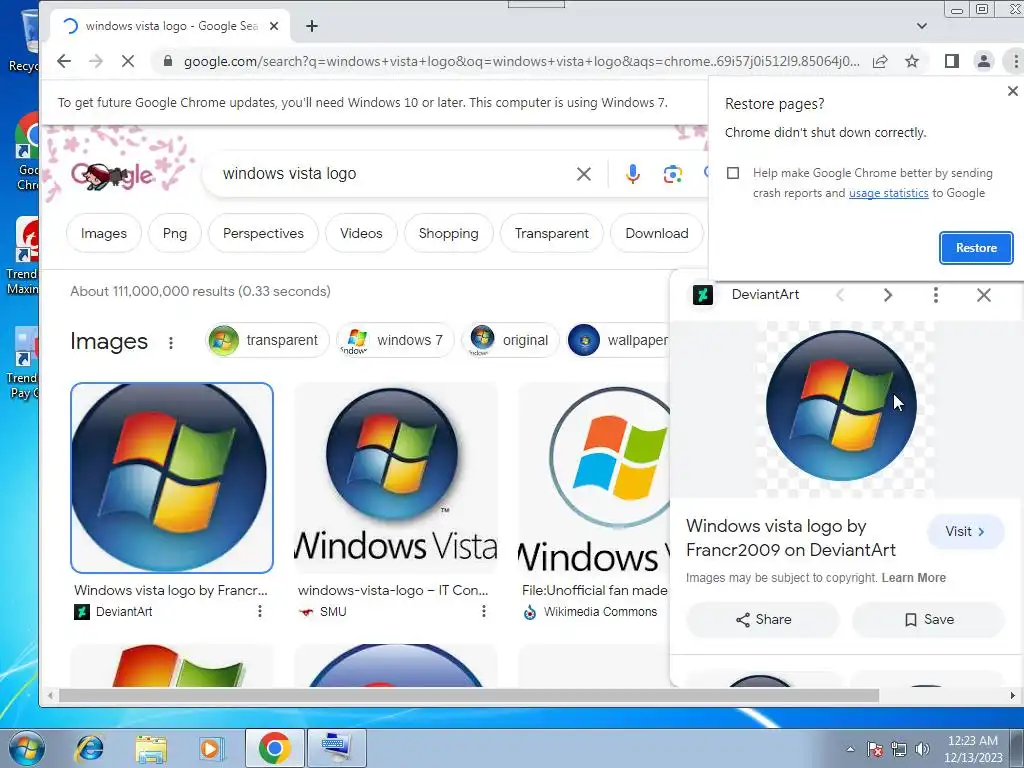The height and width of the screenshot is (768, 1024).
Task: Select the Images filter chip
Action: click(104, 233)
